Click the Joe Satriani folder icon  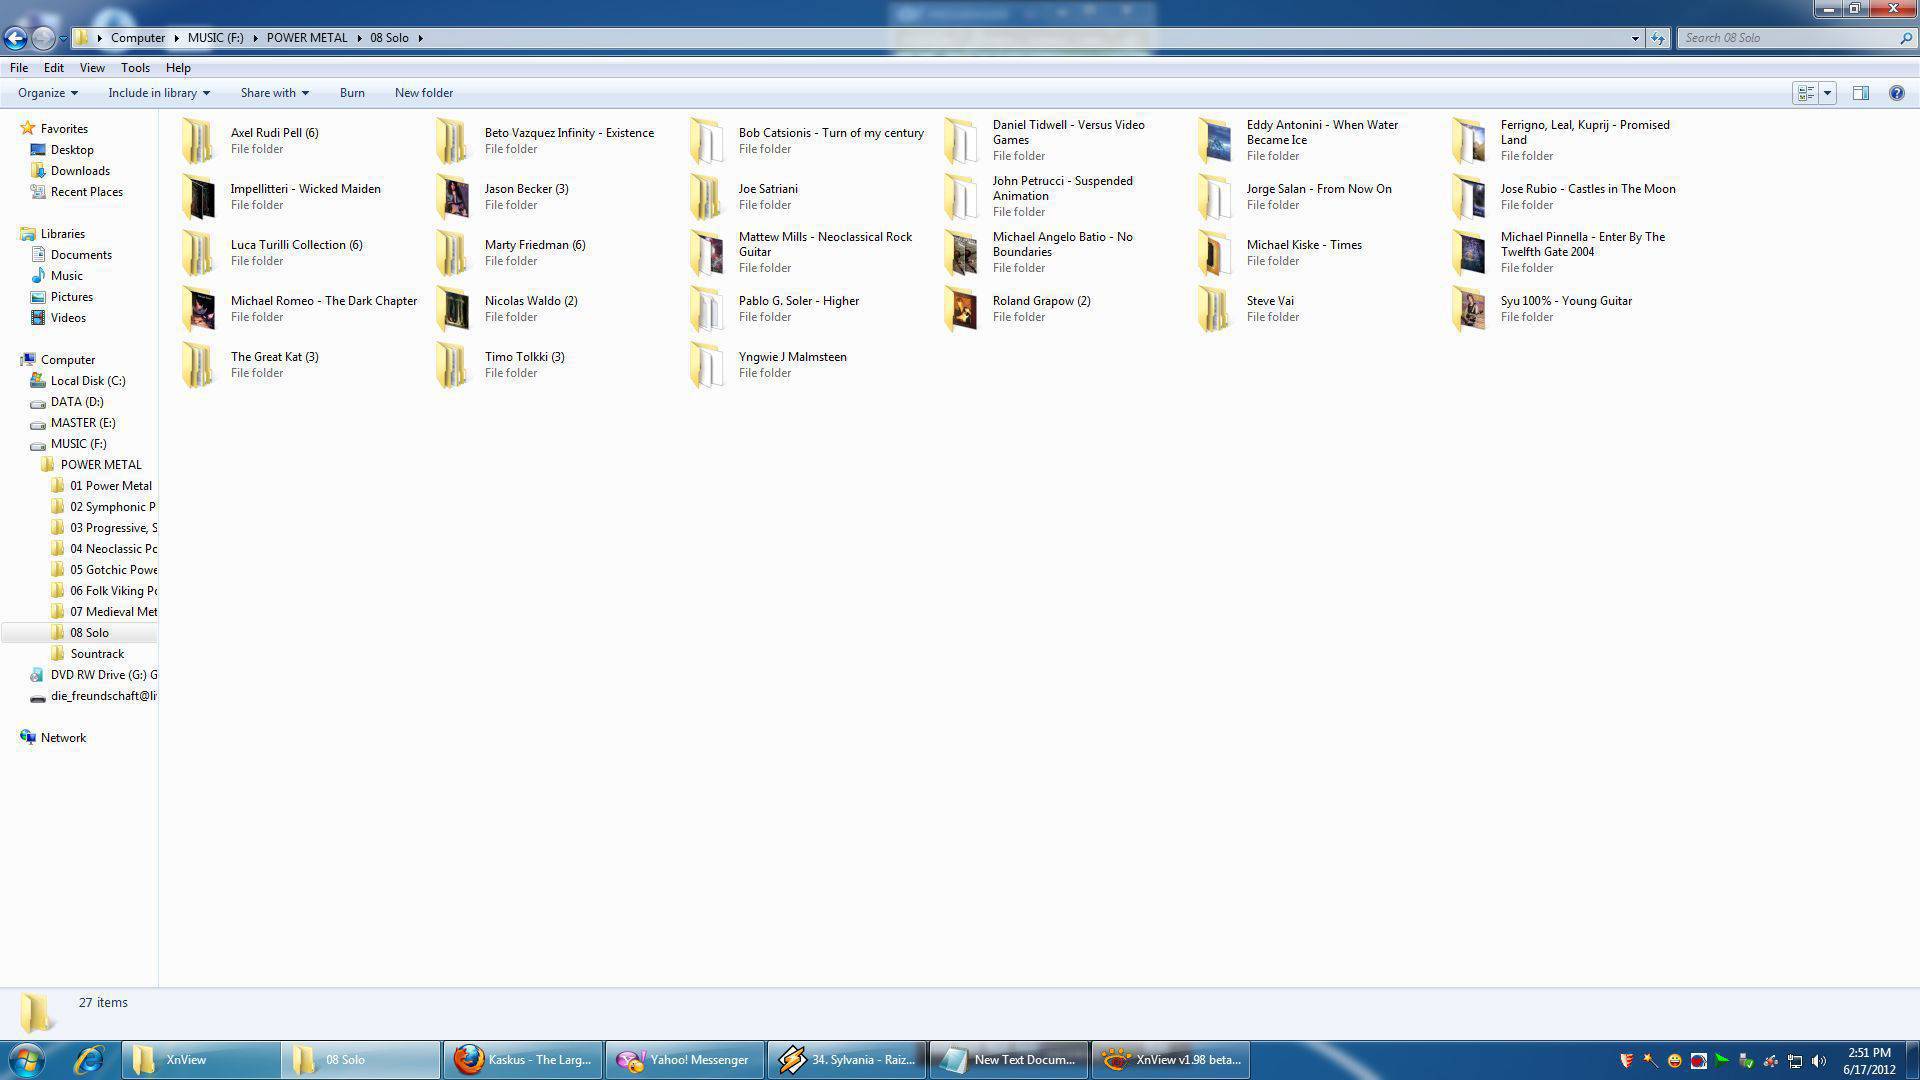[x=706, y=197]
